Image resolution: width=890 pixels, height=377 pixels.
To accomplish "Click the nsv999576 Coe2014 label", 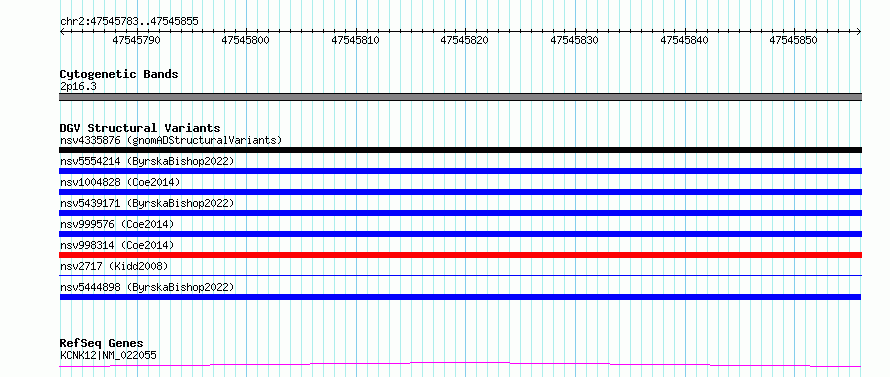I will [117, 224].
